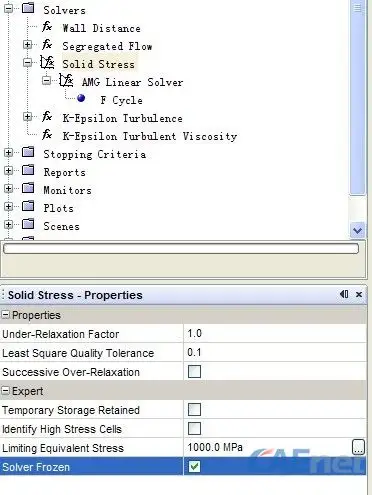Select the Scenes tree item

(62, 226)
